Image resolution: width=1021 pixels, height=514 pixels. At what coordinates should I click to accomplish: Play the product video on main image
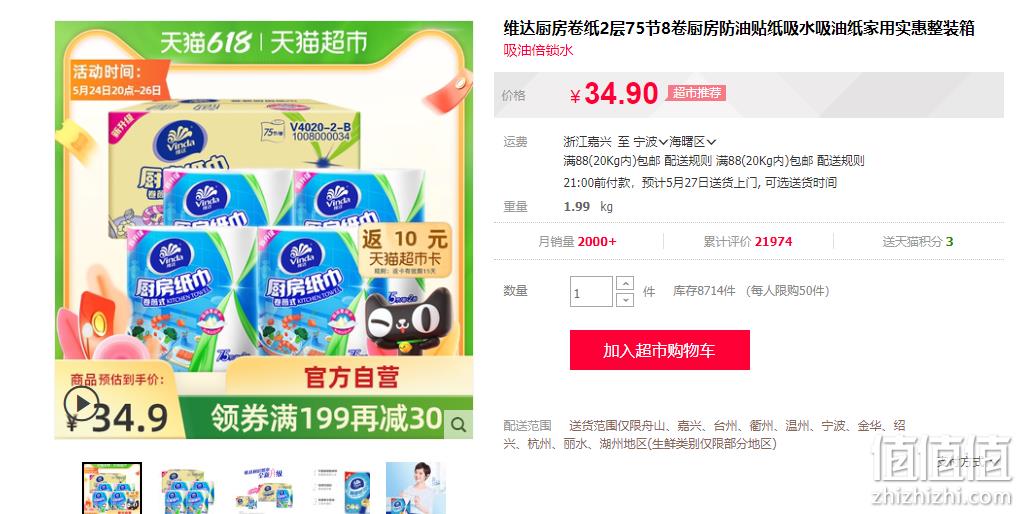click(x=81, y=405)
